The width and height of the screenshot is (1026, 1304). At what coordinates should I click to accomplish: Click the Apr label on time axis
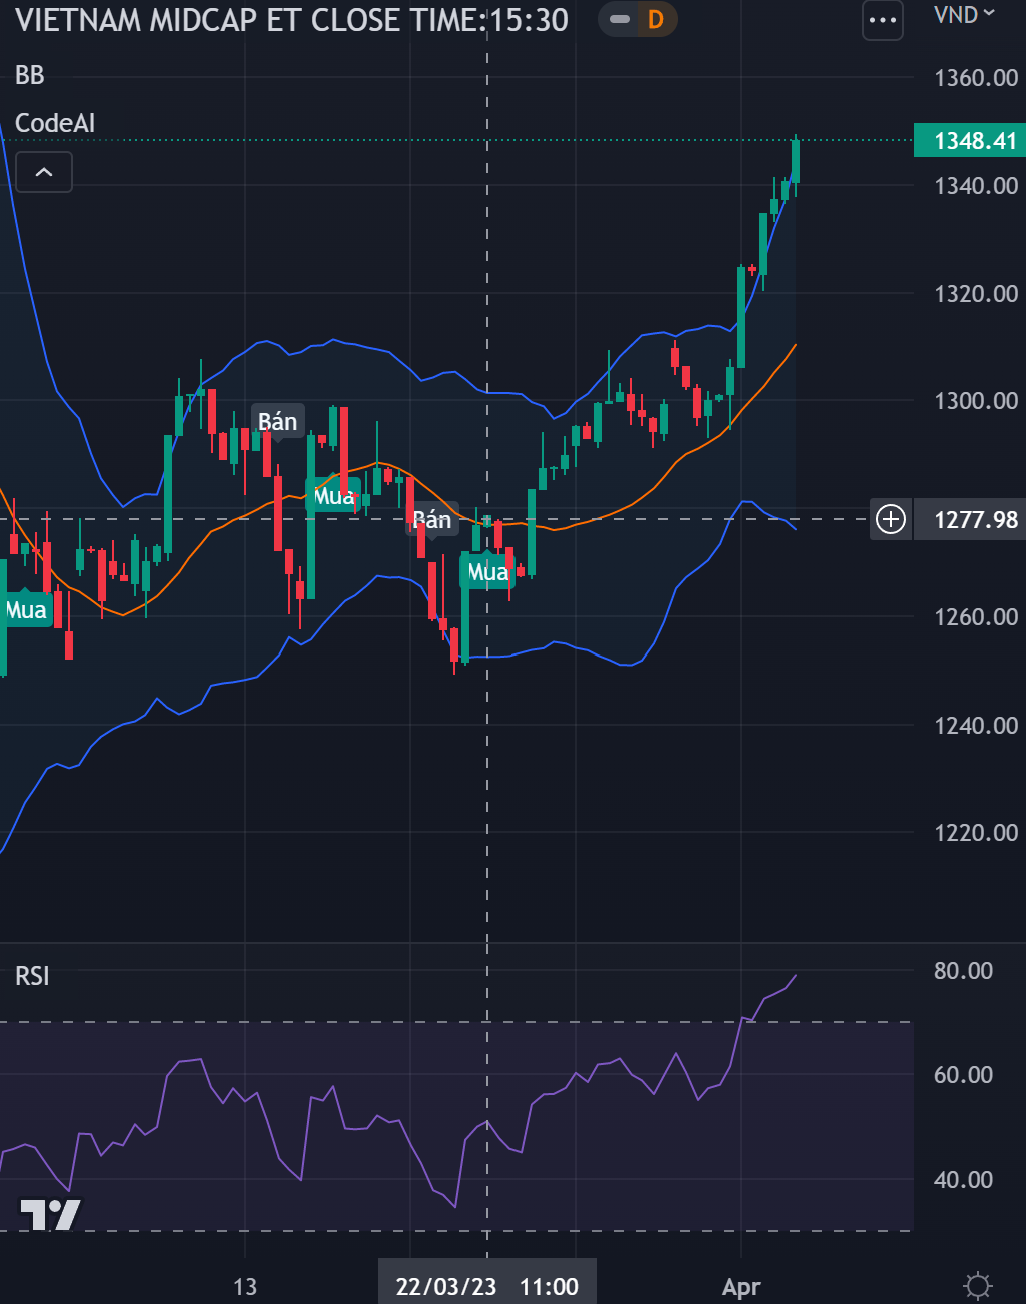tap(741, 1287)
